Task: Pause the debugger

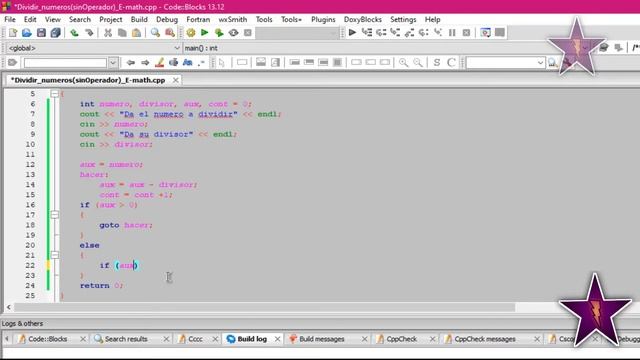Action: [452, 33]
